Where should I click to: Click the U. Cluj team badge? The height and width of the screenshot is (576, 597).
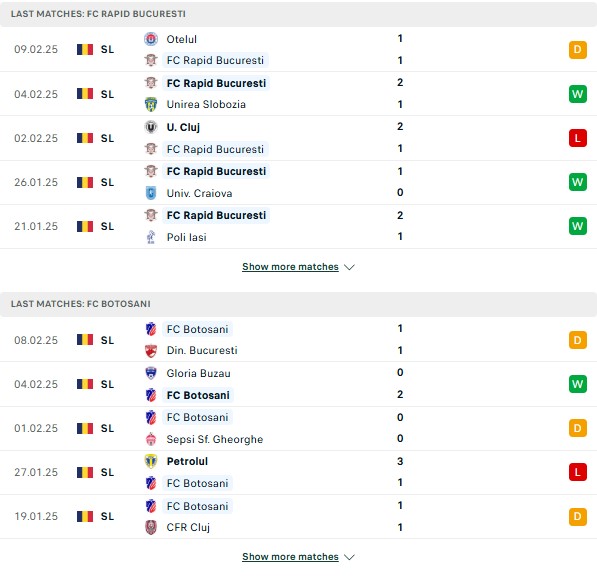click(151, 127)
